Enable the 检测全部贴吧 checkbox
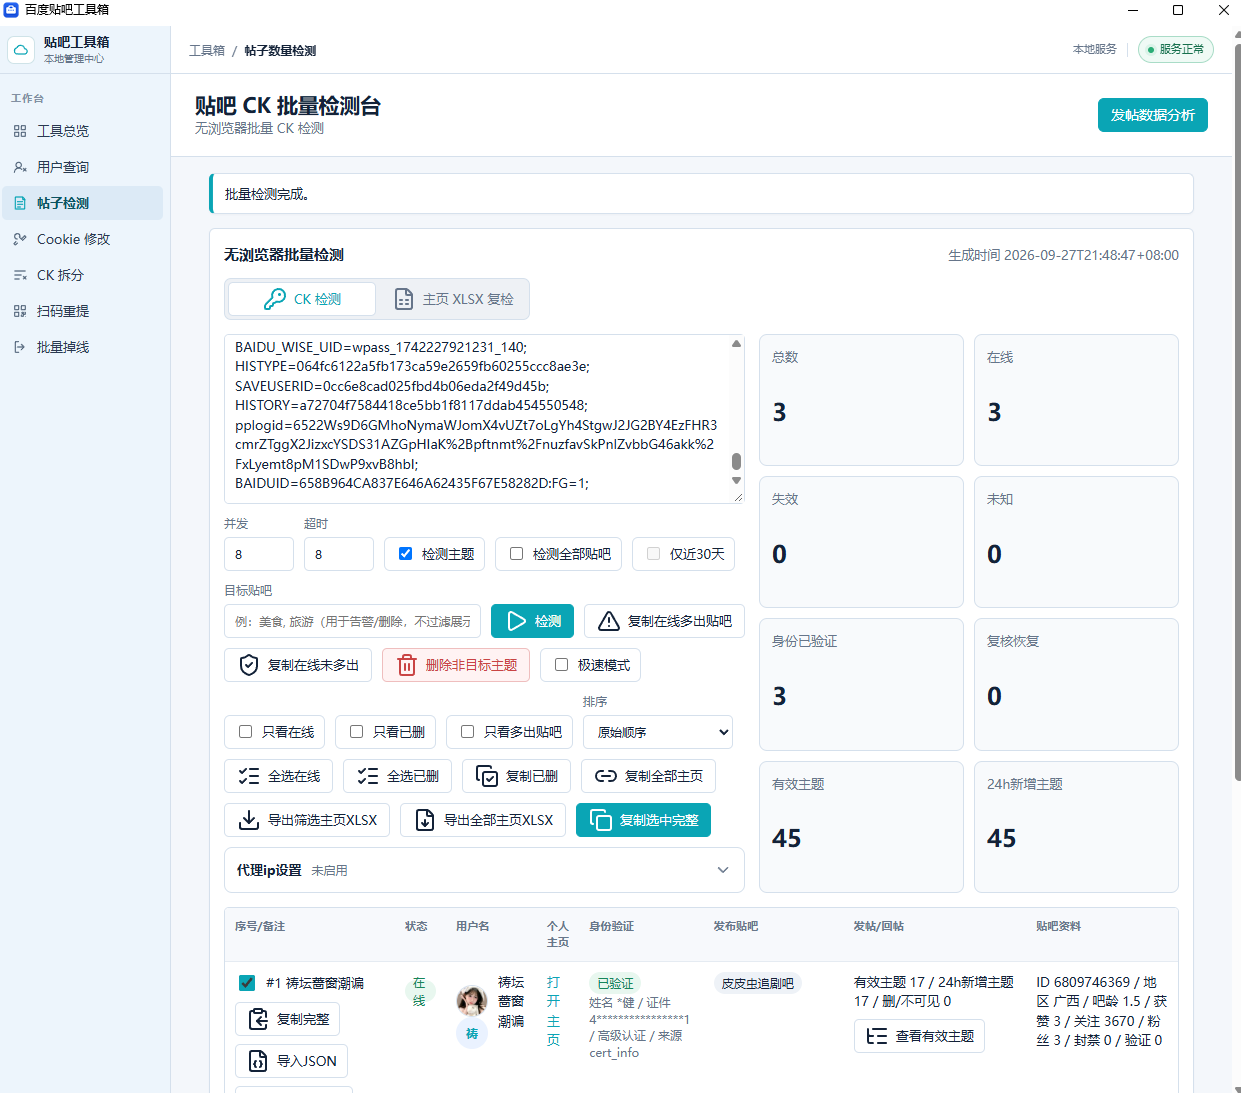Screen dimensions: 1241x1093 pyautogui.click(x=516, y=554)
